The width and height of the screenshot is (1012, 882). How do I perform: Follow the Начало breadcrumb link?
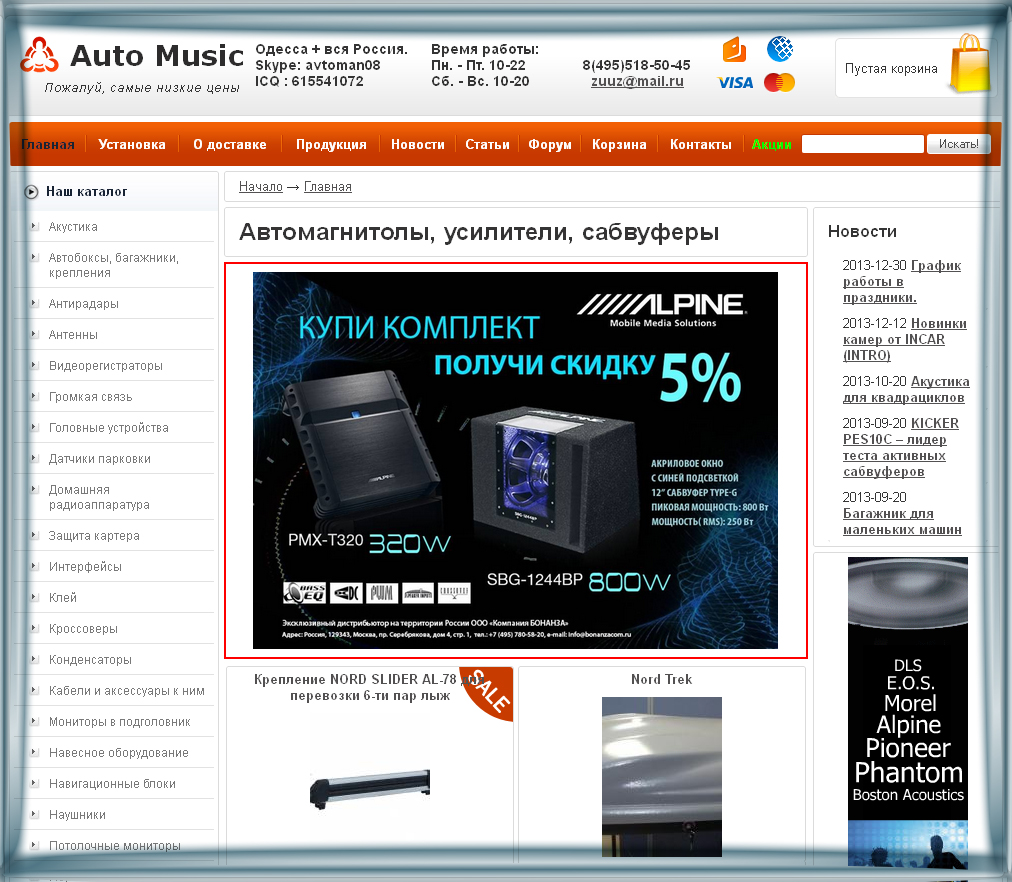tap(261, 186)
